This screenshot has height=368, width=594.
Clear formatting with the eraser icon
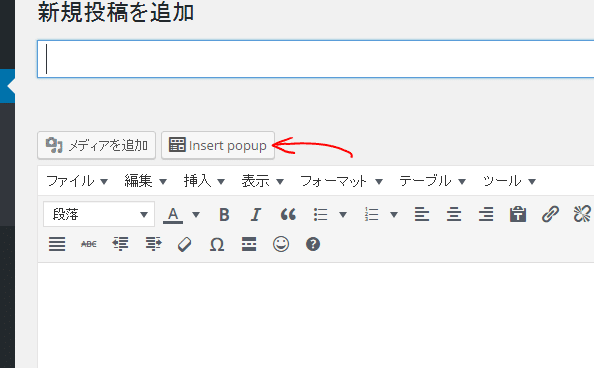coord(184,244)
